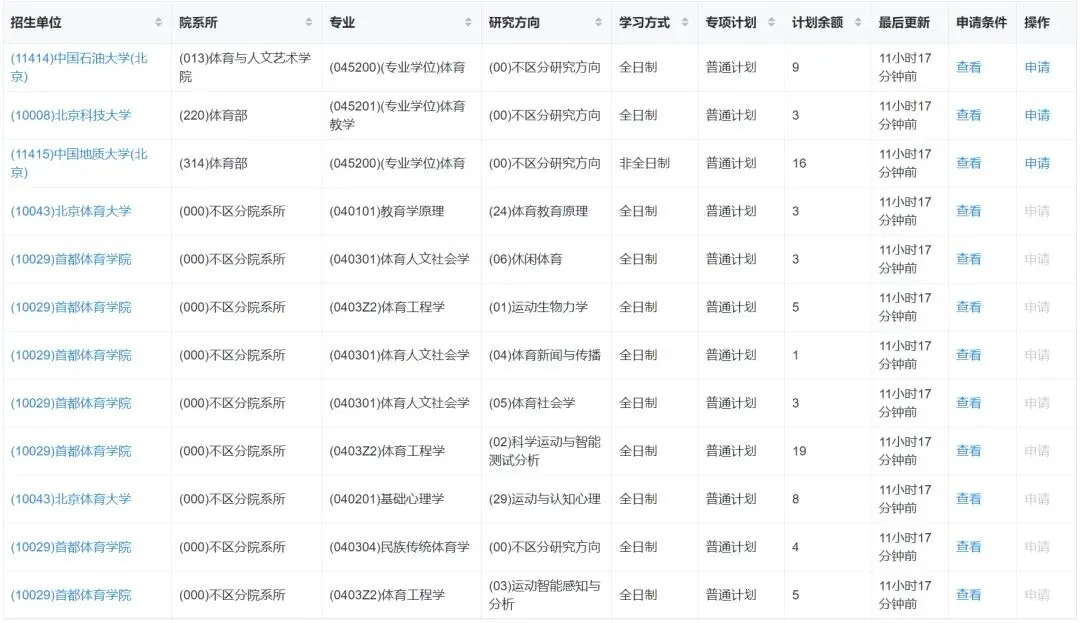The image size is (1080, 623).
Task: Click 查看 in the 科学运动与智能测试分析 row
Action: click(x=968, y=451)
